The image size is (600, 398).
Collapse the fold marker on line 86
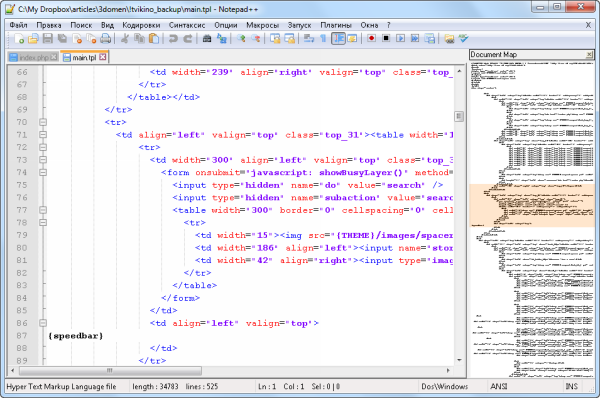(43, 323)
